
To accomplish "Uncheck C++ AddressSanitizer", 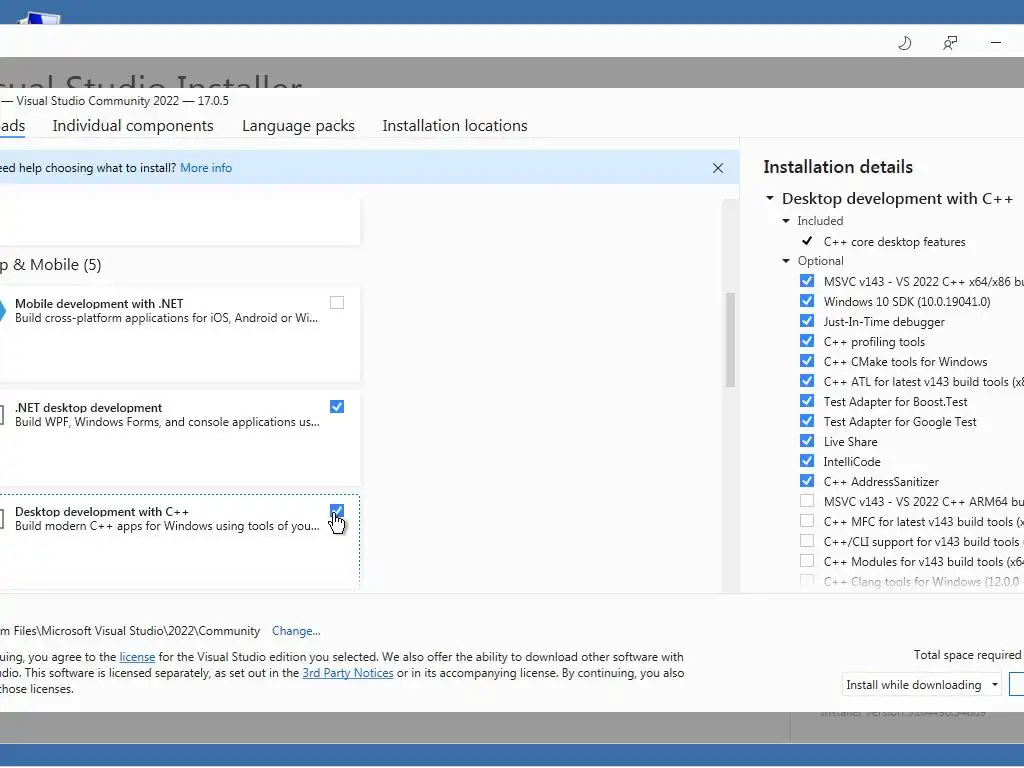I will pos(807,481).
